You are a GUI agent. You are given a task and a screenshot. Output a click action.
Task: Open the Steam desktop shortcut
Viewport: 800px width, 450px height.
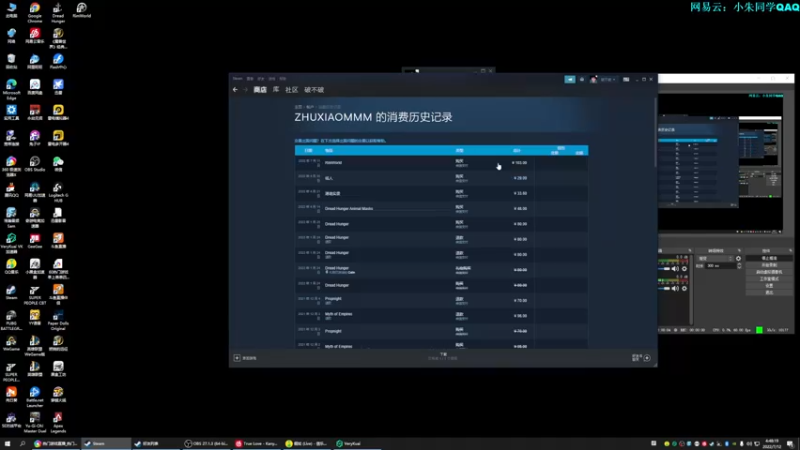[x=11, y=292]
